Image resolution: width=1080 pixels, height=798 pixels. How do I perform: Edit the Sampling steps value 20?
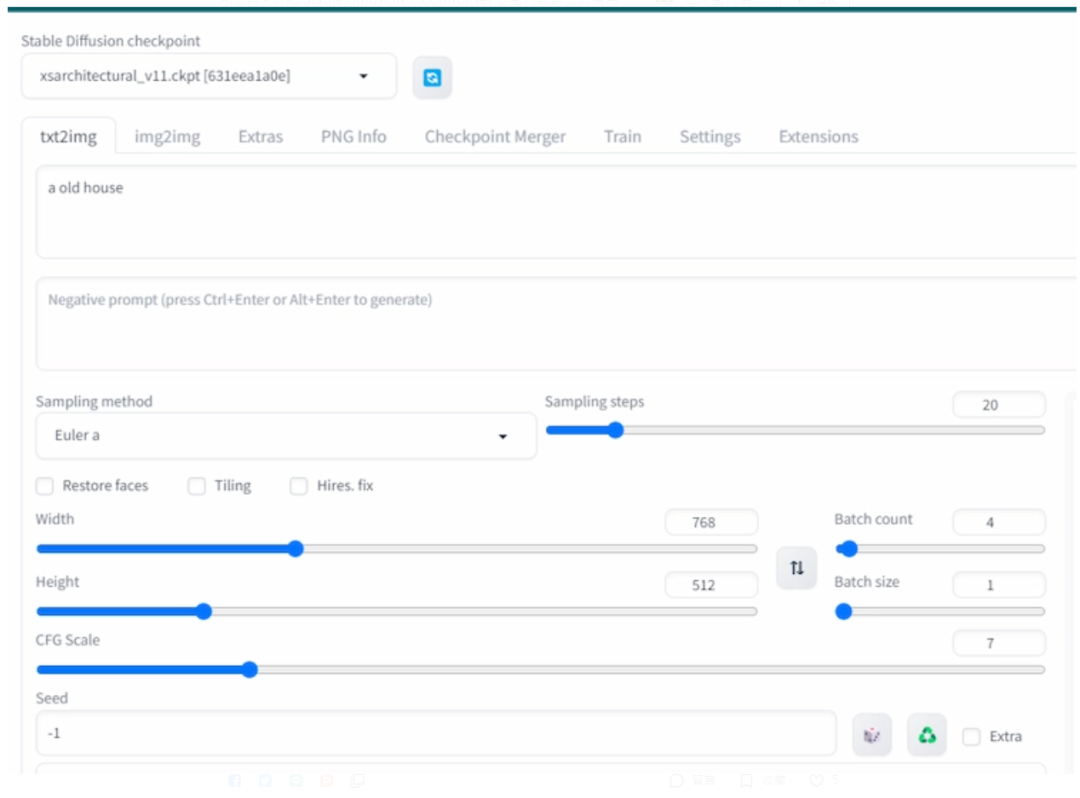coord(999,405)
